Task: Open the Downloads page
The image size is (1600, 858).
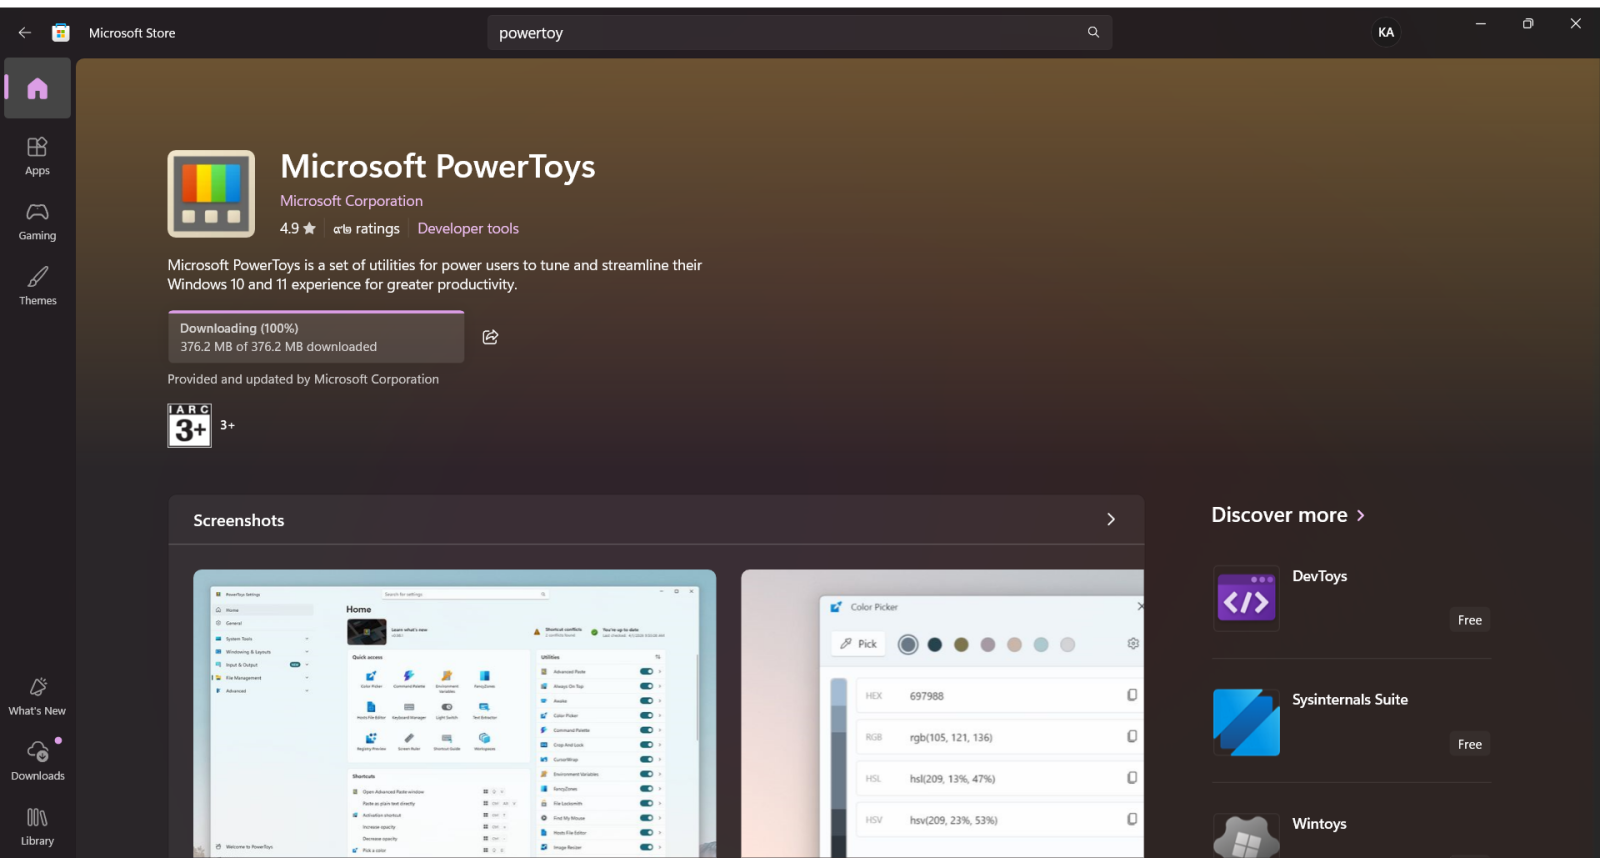Action: click(x=37, y=761)
